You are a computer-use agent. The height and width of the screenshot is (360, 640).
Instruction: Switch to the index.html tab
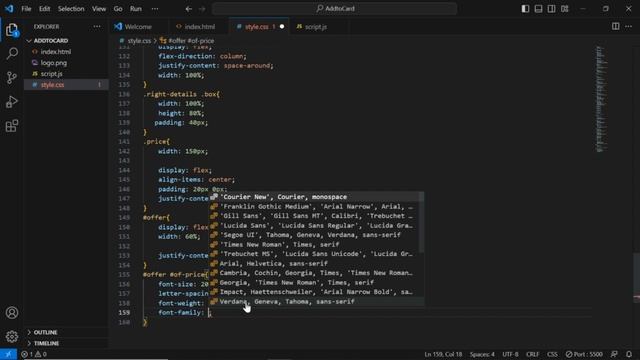(x=199, y=27)
